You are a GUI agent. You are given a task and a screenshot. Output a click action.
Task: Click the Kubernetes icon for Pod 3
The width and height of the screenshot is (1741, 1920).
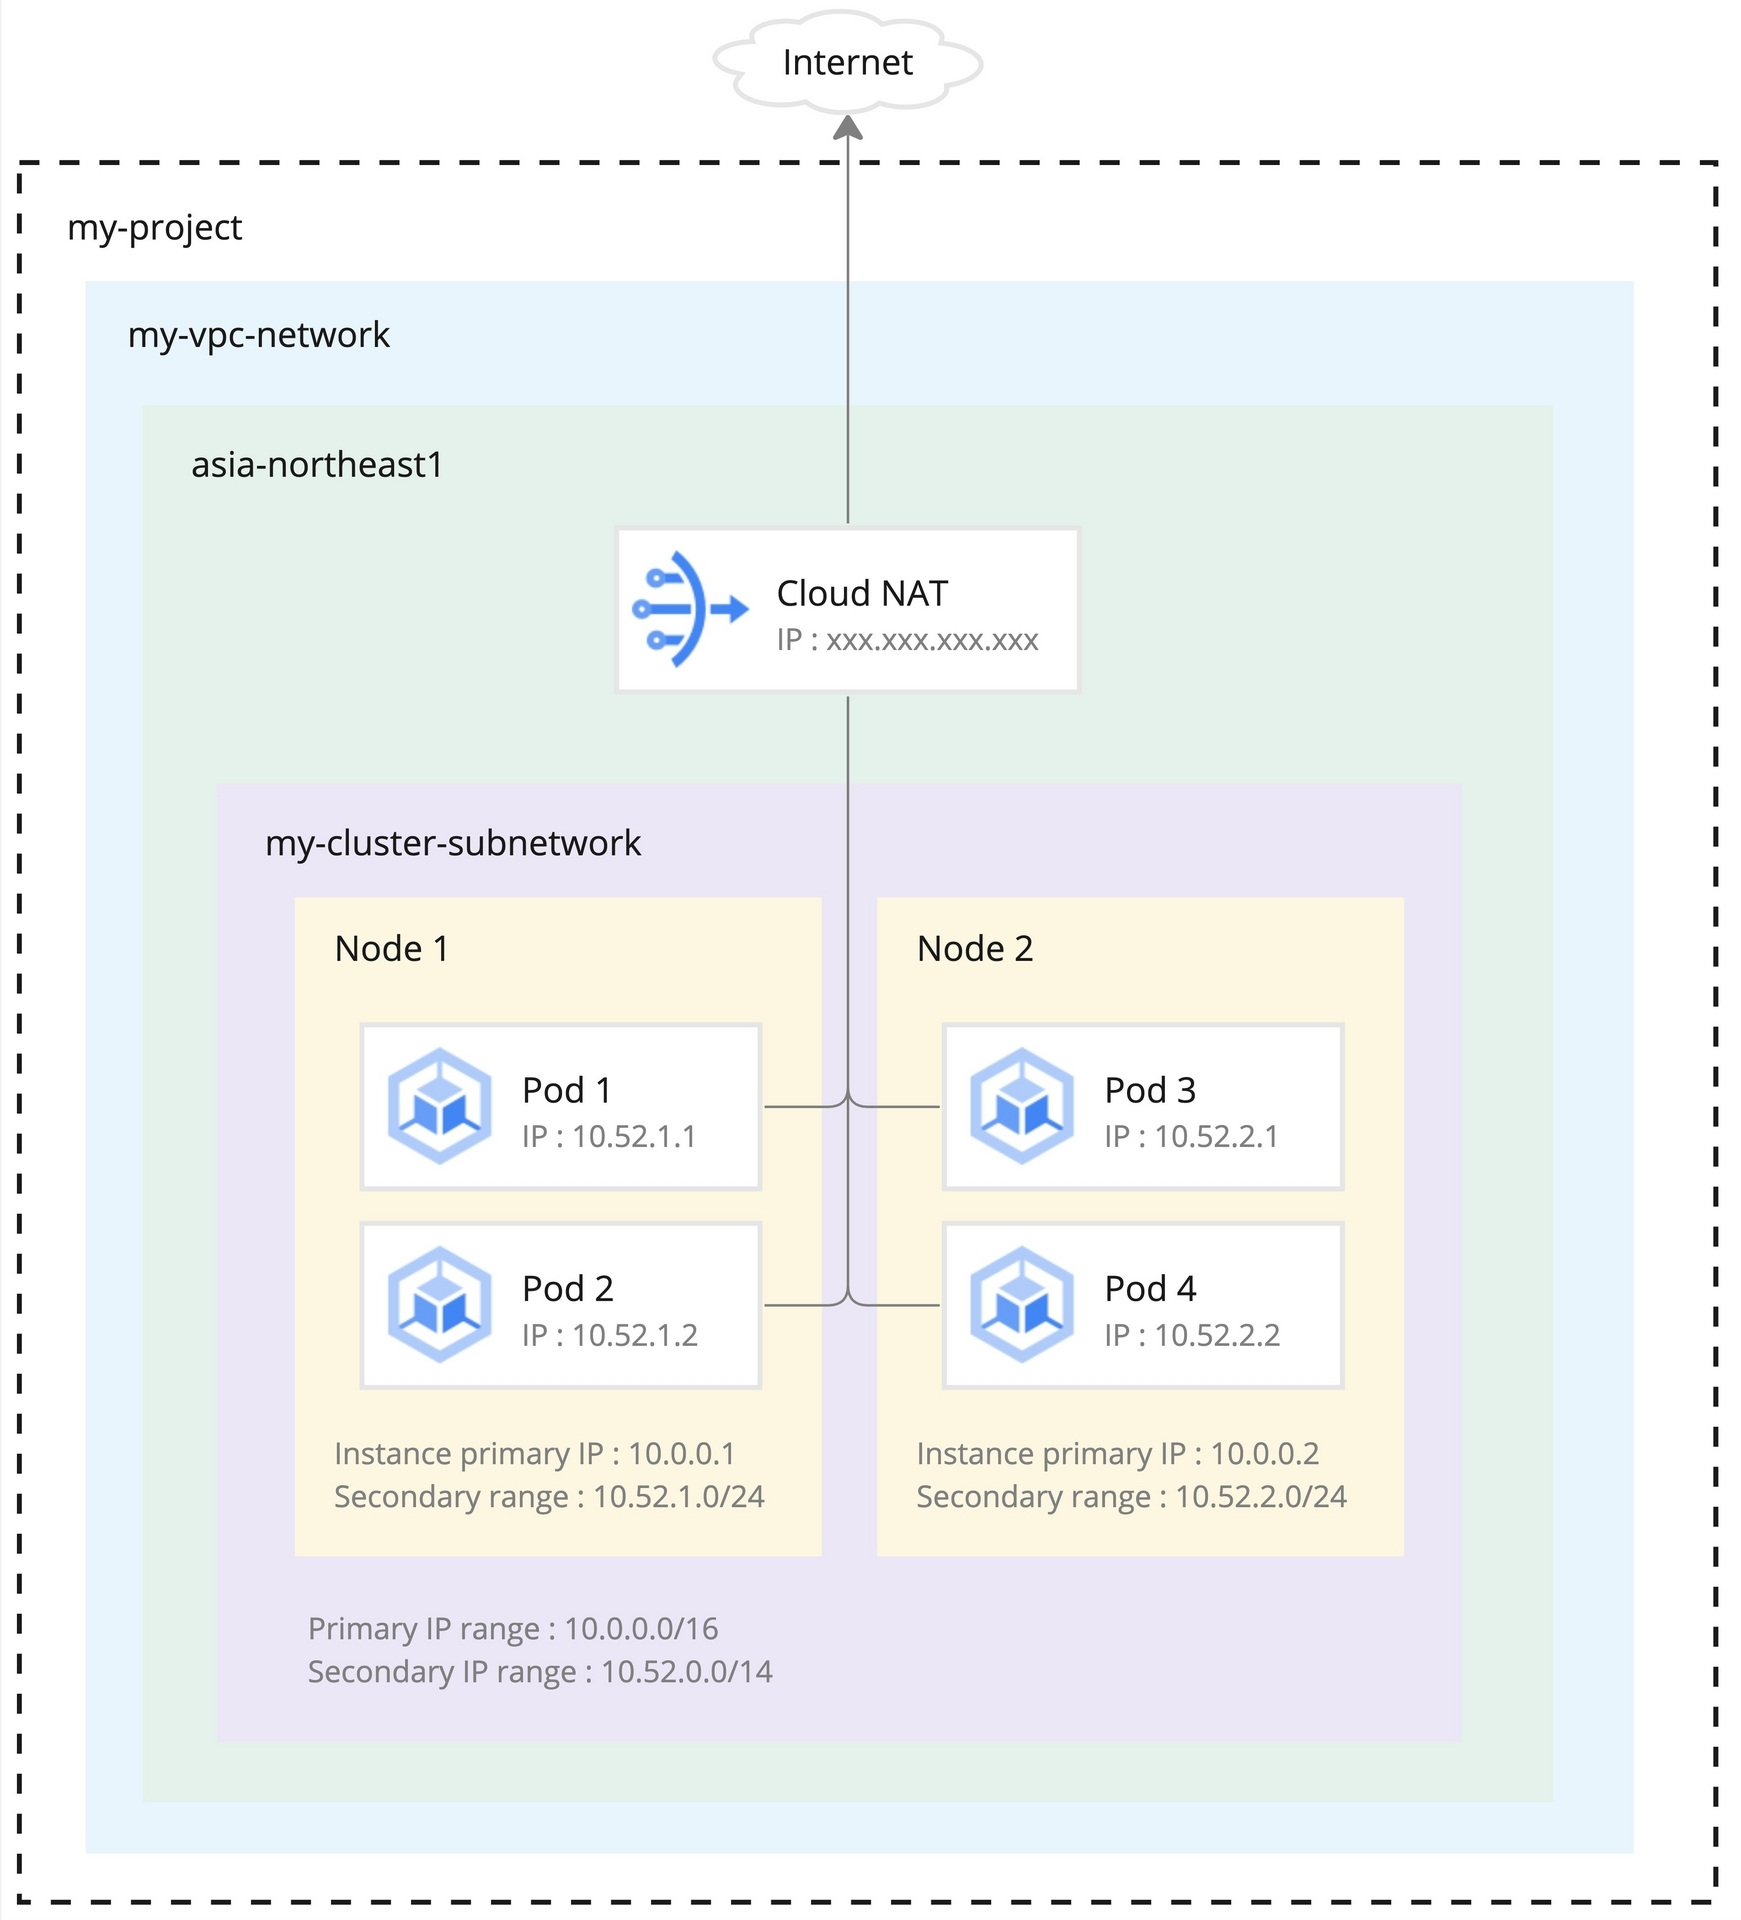1020,1105
